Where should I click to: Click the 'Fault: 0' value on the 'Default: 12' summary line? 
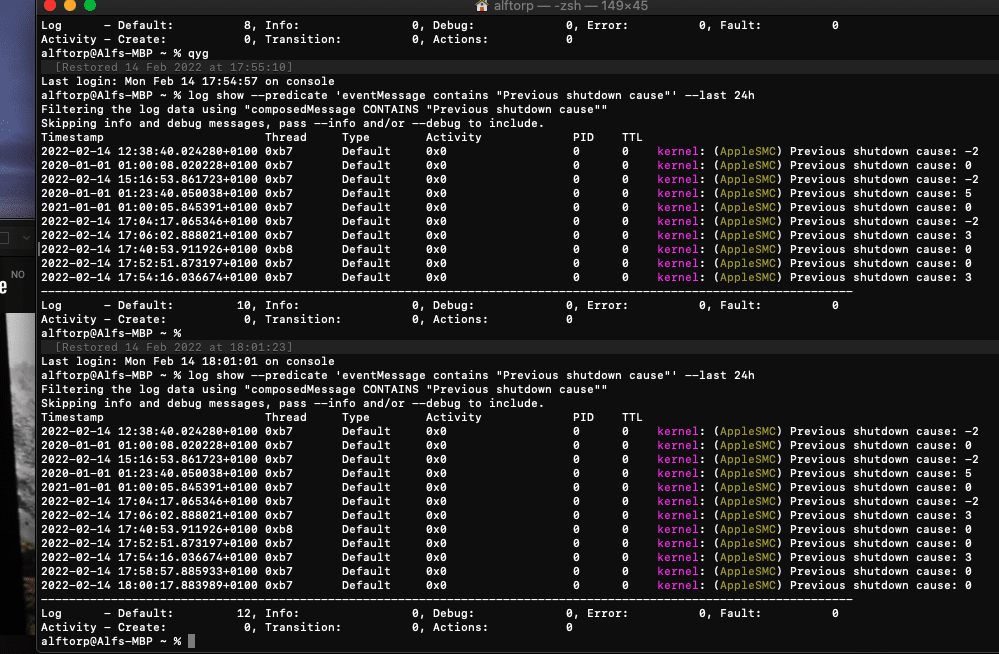click(779, 613)
